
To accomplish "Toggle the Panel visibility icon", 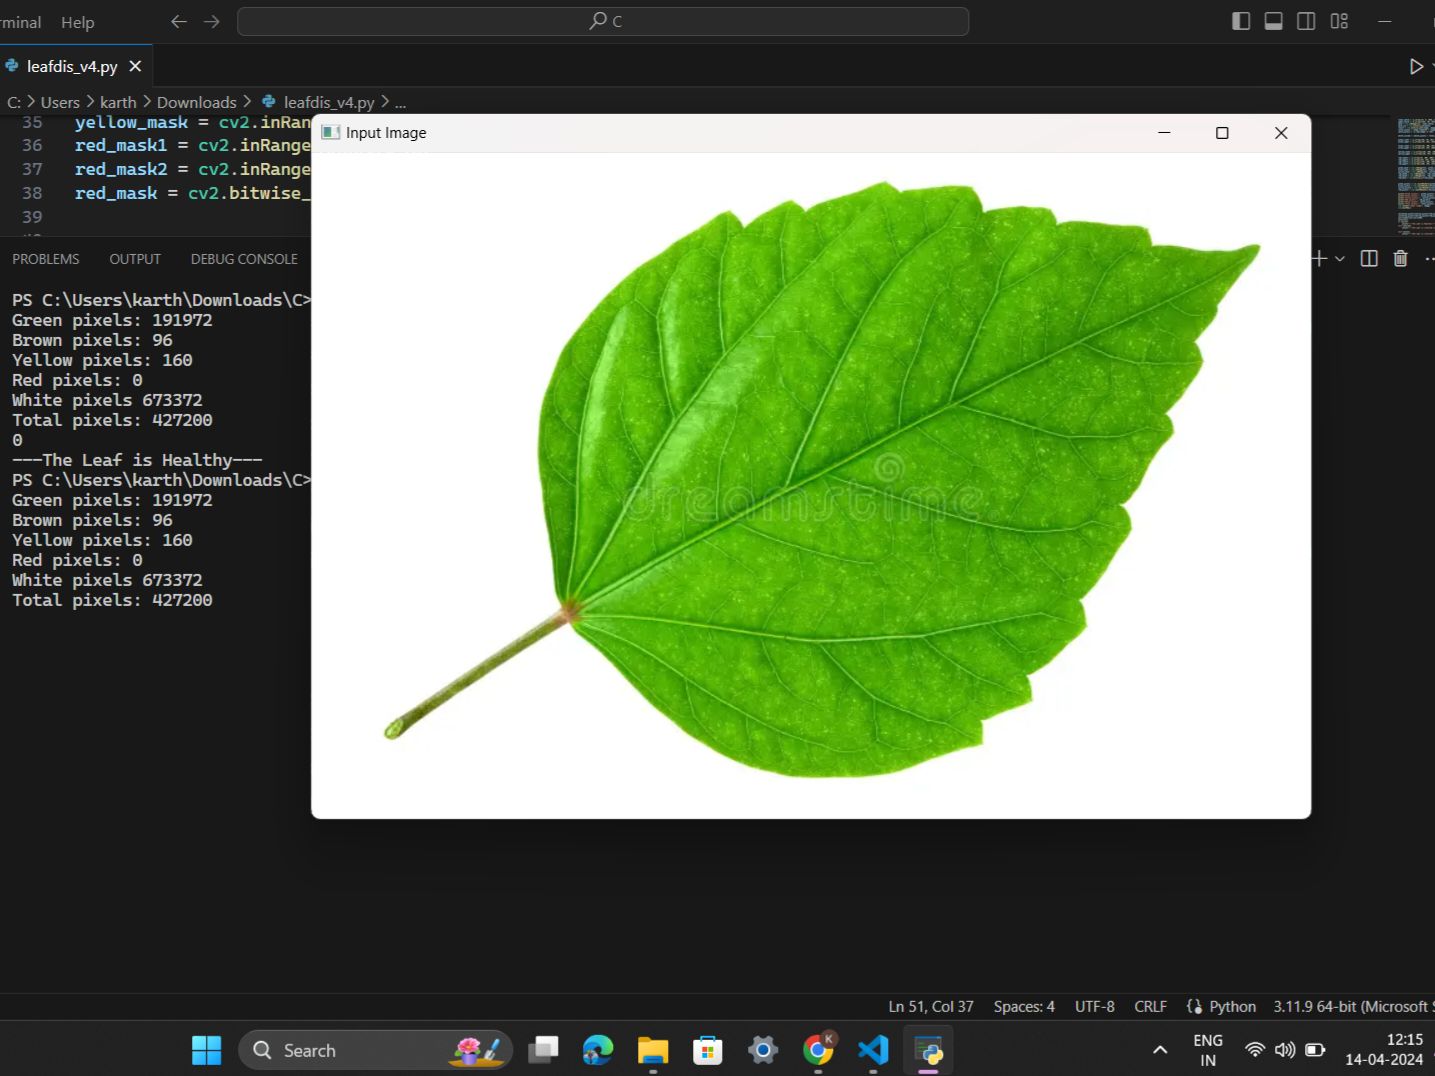I will click(1273, 20).
